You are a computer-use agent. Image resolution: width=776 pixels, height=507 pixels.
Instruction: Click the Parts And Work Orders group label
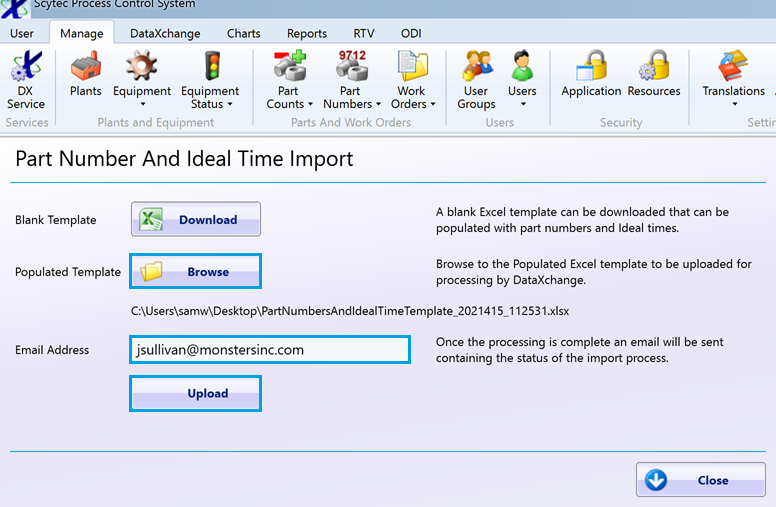pos(351,122)
